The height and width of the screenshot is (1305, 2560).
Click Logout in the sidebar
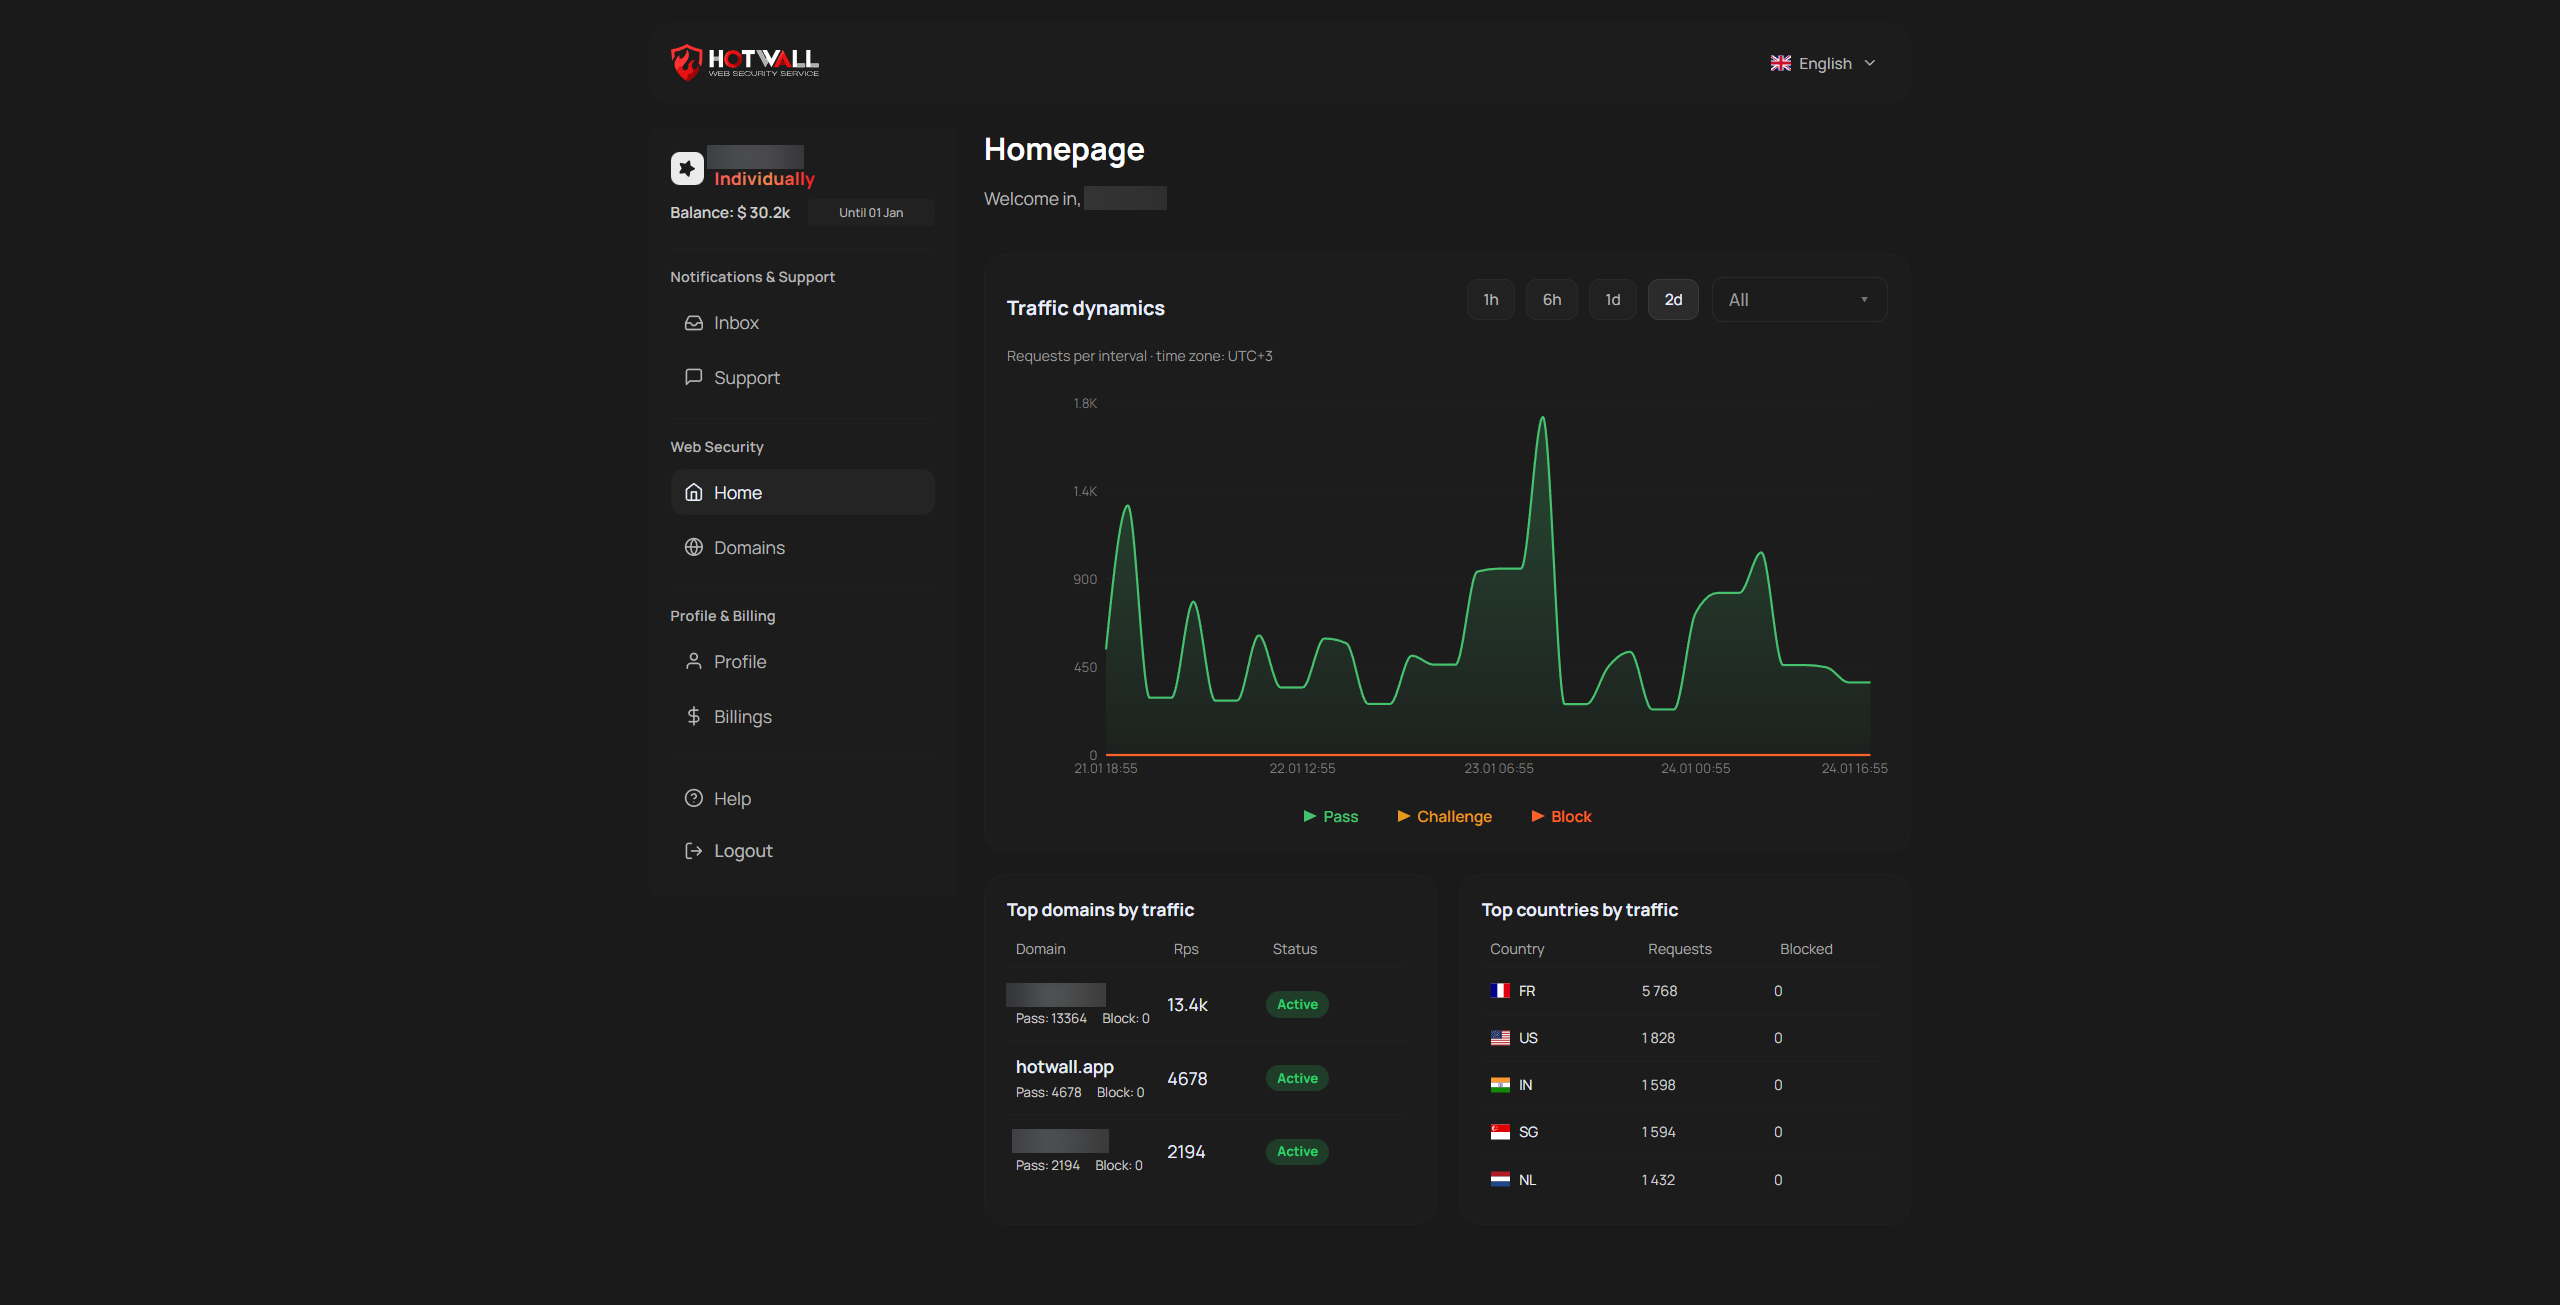tap(742, 850)
